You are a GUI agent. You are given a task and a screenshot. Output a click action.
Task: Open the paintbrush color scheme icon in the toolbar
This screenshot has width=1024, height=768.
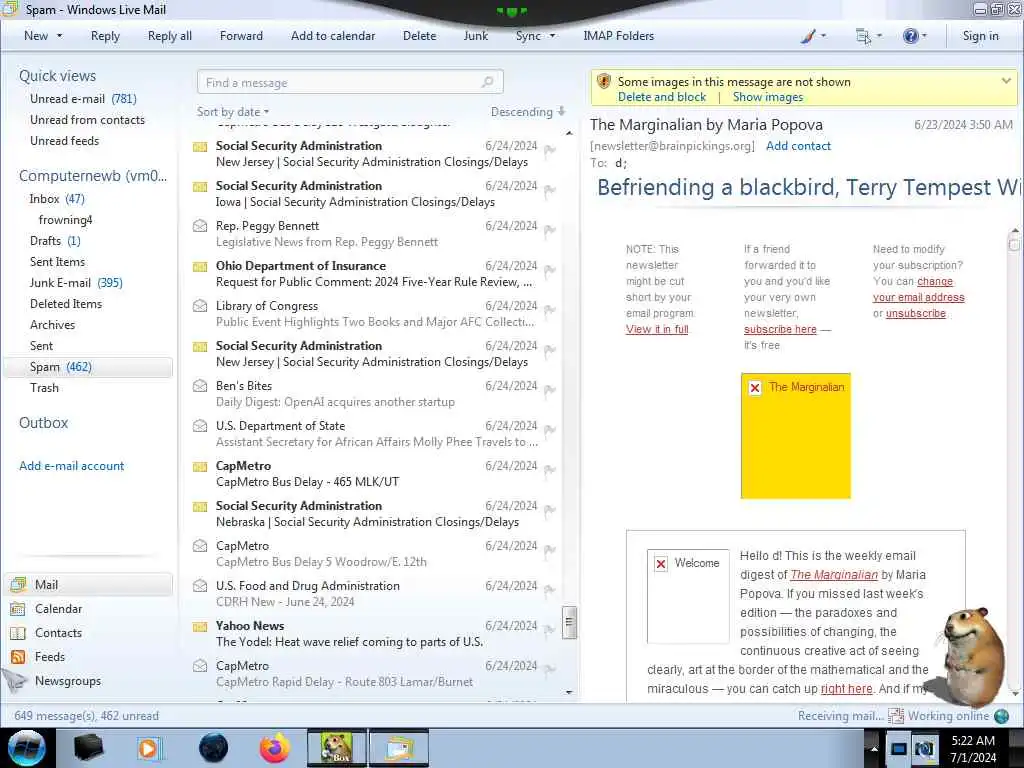click(x=808, y=36)
